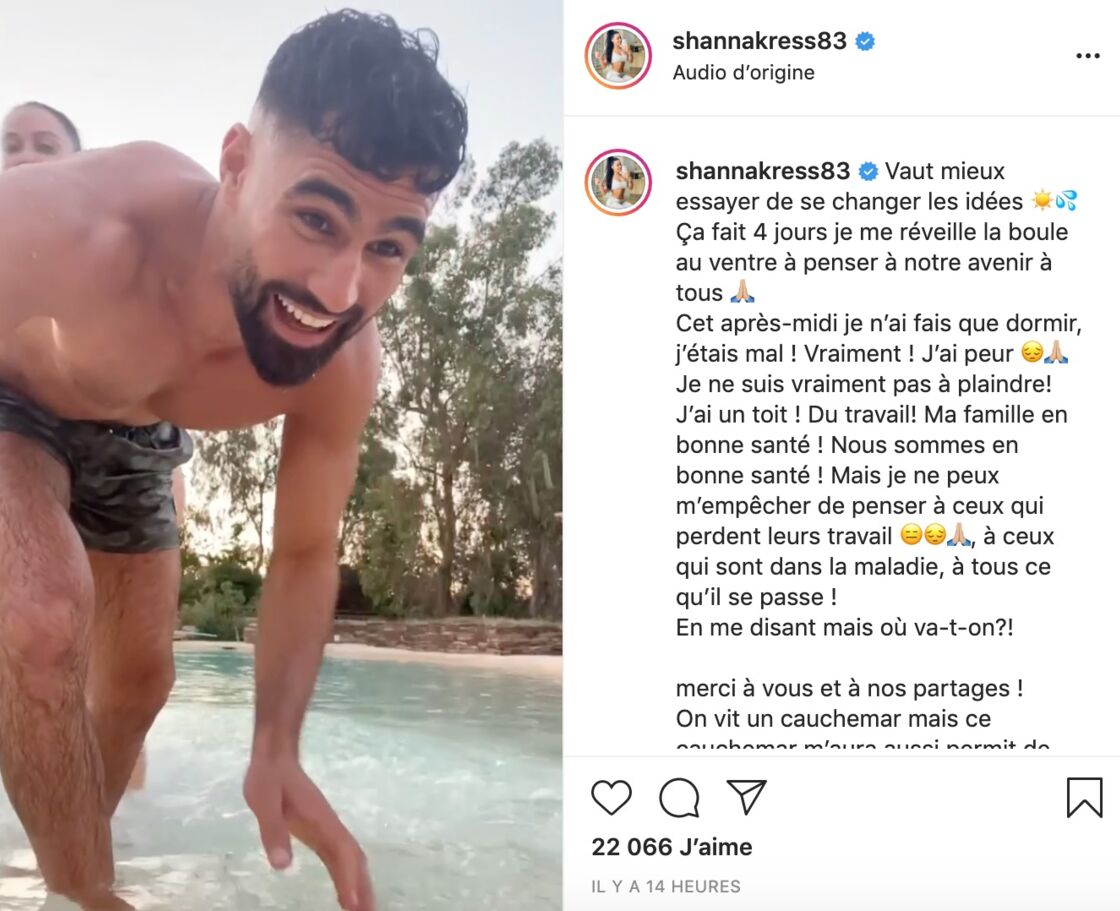Share the post via paper plane icon

click(746, 796)
